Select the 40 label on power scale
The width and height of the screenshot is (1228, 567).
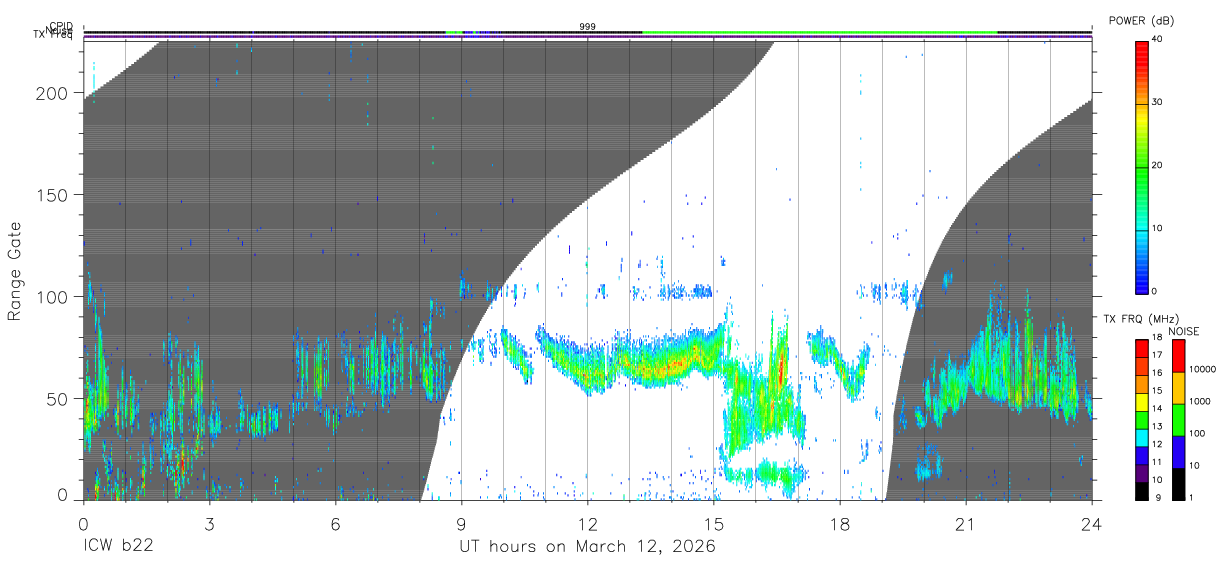1159,40
